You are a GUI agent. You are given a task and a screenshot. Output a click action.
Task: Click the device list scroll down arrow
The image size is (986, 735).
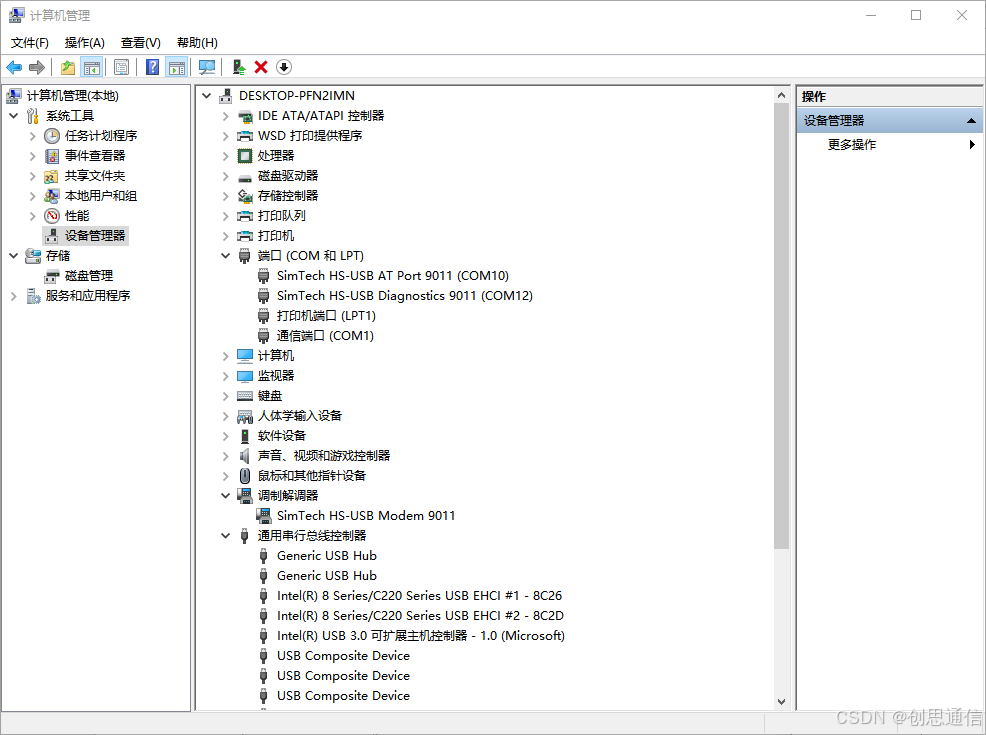tap(781, 702)
